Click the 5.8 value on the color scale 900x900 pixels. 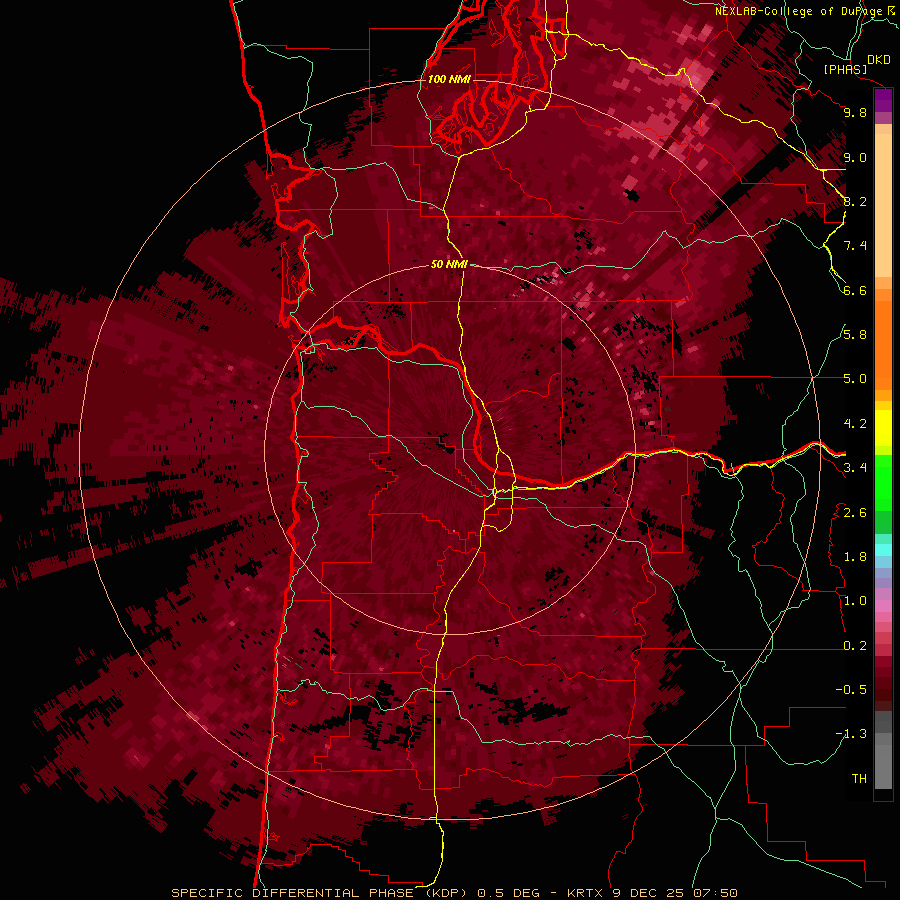[855, 335]
